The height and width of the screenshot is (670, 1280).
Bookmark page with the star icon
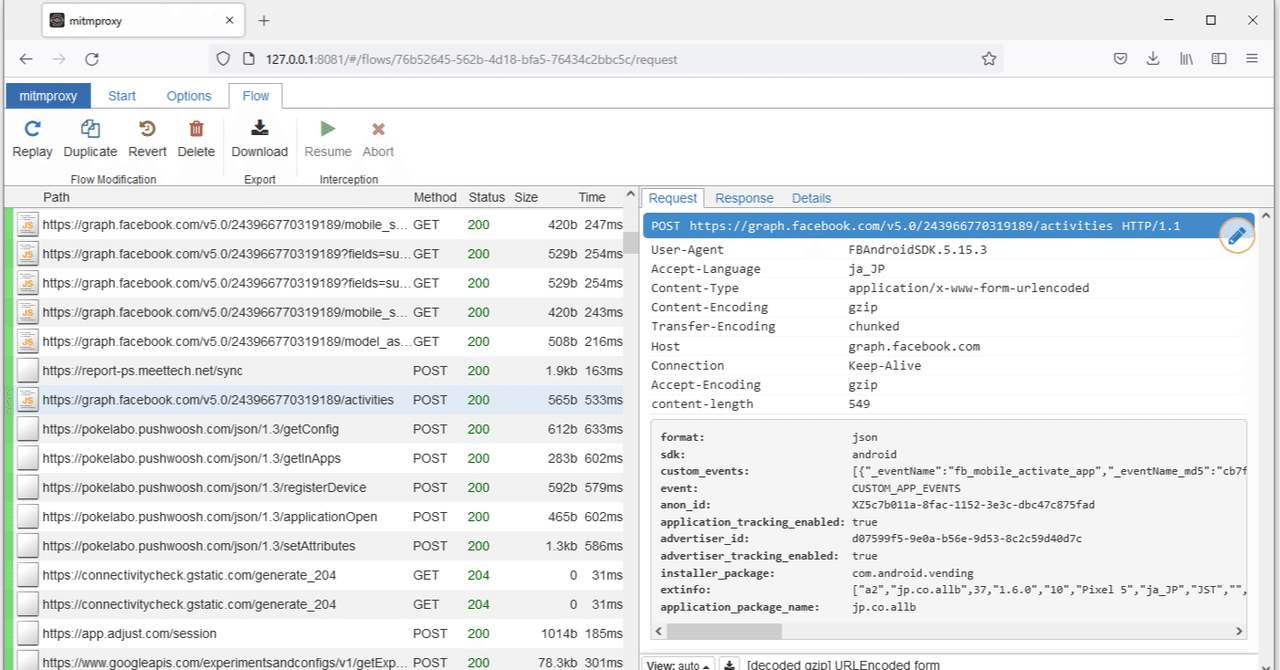point(988,59)
